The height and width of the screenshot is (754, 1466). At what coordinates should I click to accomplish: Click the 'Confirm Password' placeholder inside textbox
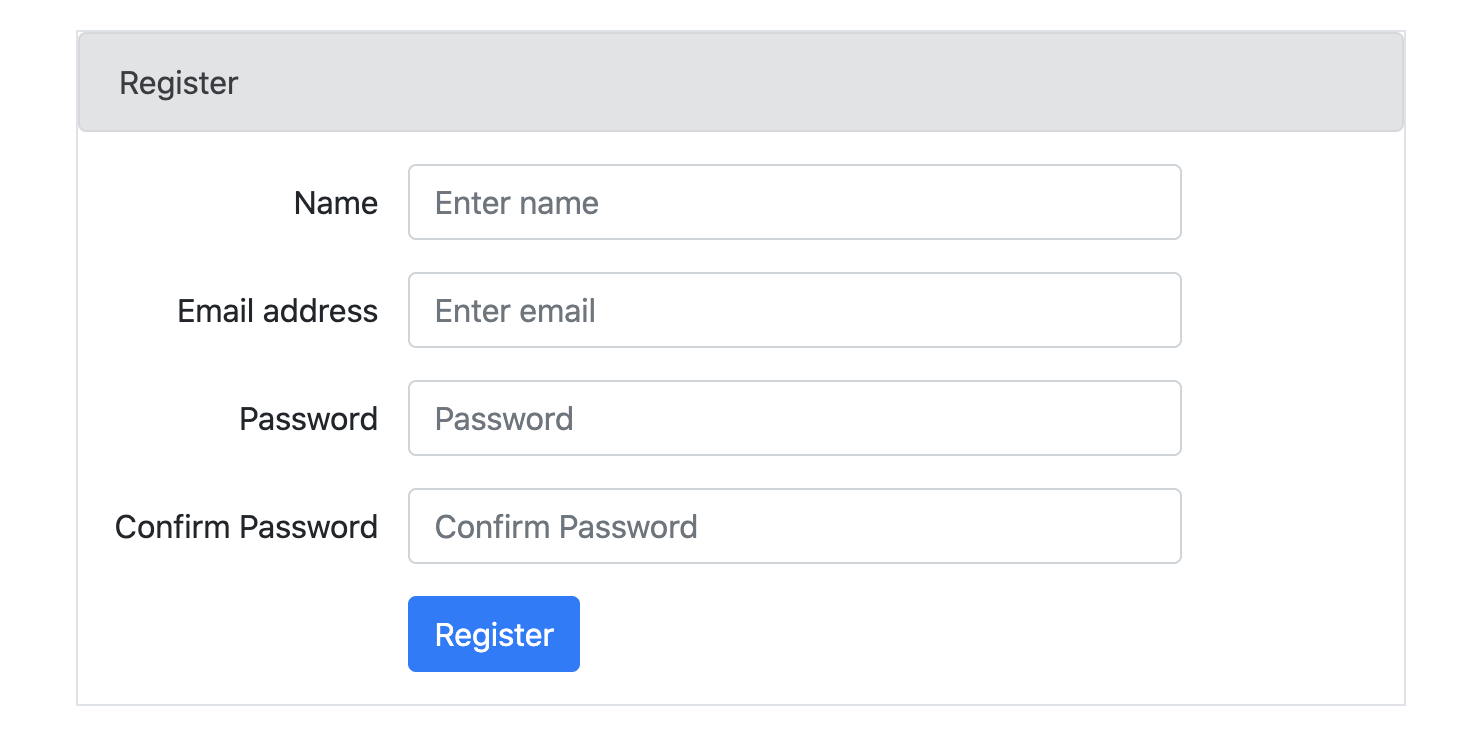pyautogui.click(x=566, y=527)
